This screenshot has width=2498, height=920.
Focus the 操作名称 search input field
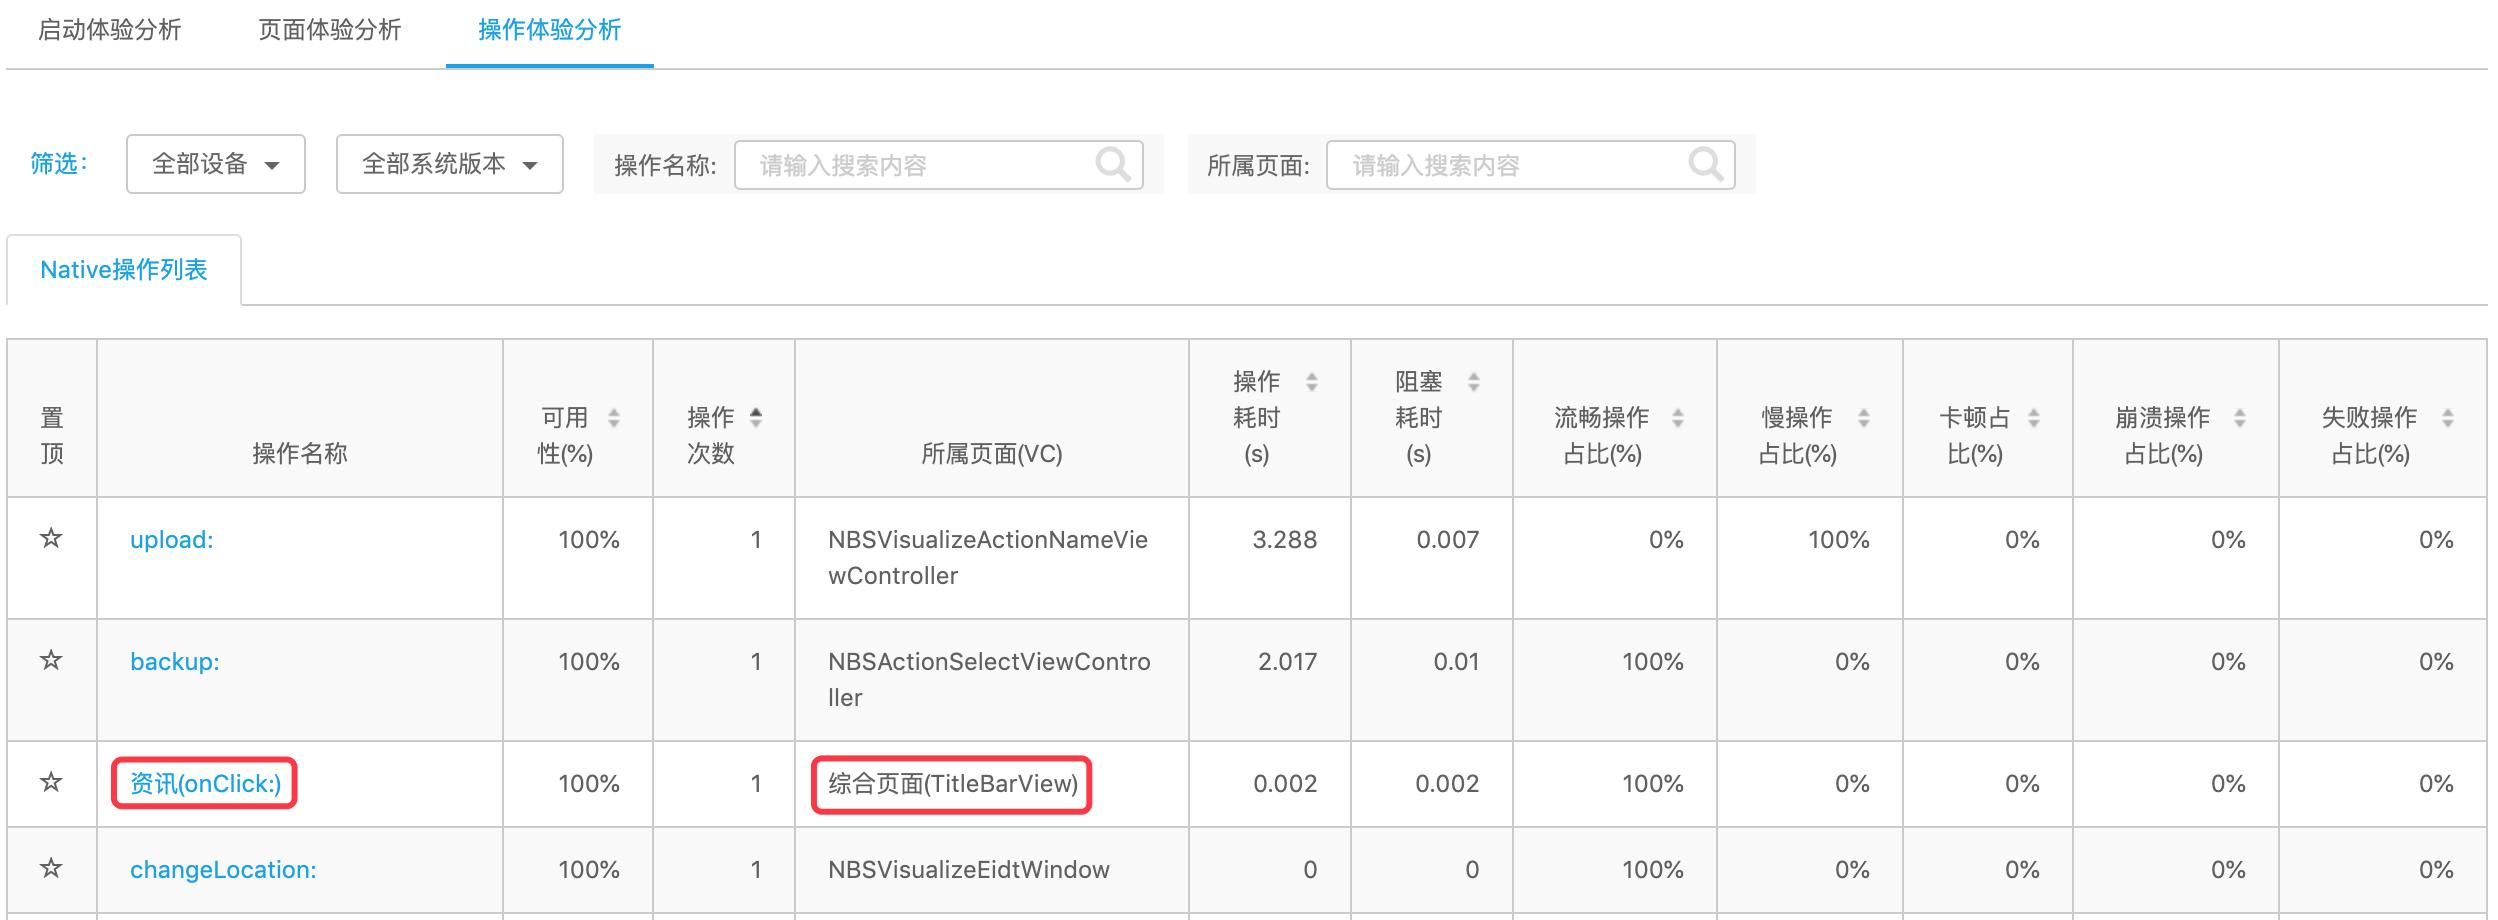click(938, 165)
